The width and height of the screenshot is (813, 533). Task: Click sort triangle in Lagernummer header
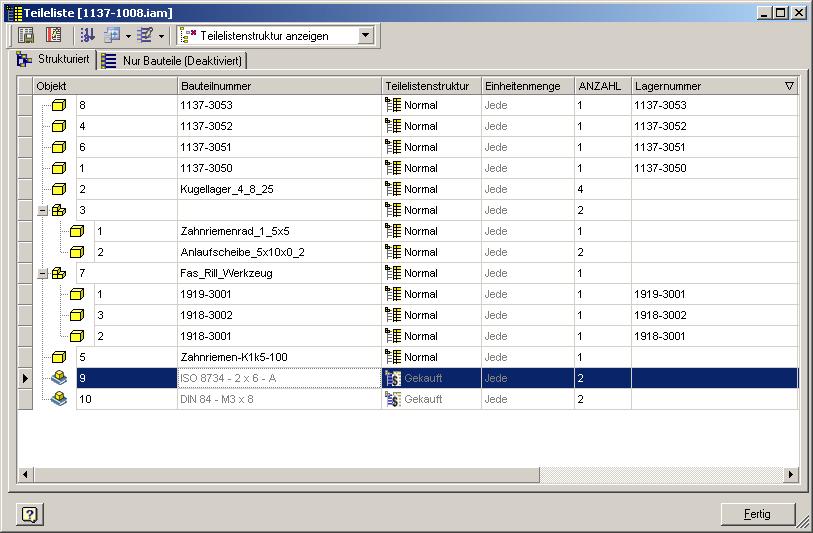tap(789, 86)
